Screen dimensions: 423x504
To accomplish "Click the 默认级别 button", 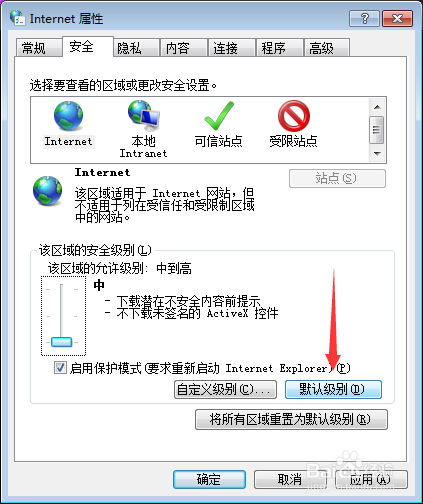I will click(x=333, y=389).
